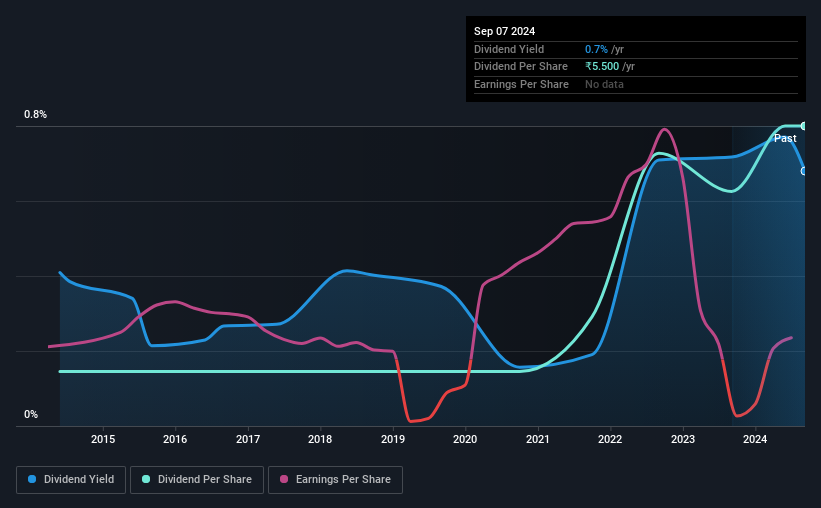Toggle the Dividend Per Share legend button
Viewport: 821px width, 508px height.
coord(197,480)
